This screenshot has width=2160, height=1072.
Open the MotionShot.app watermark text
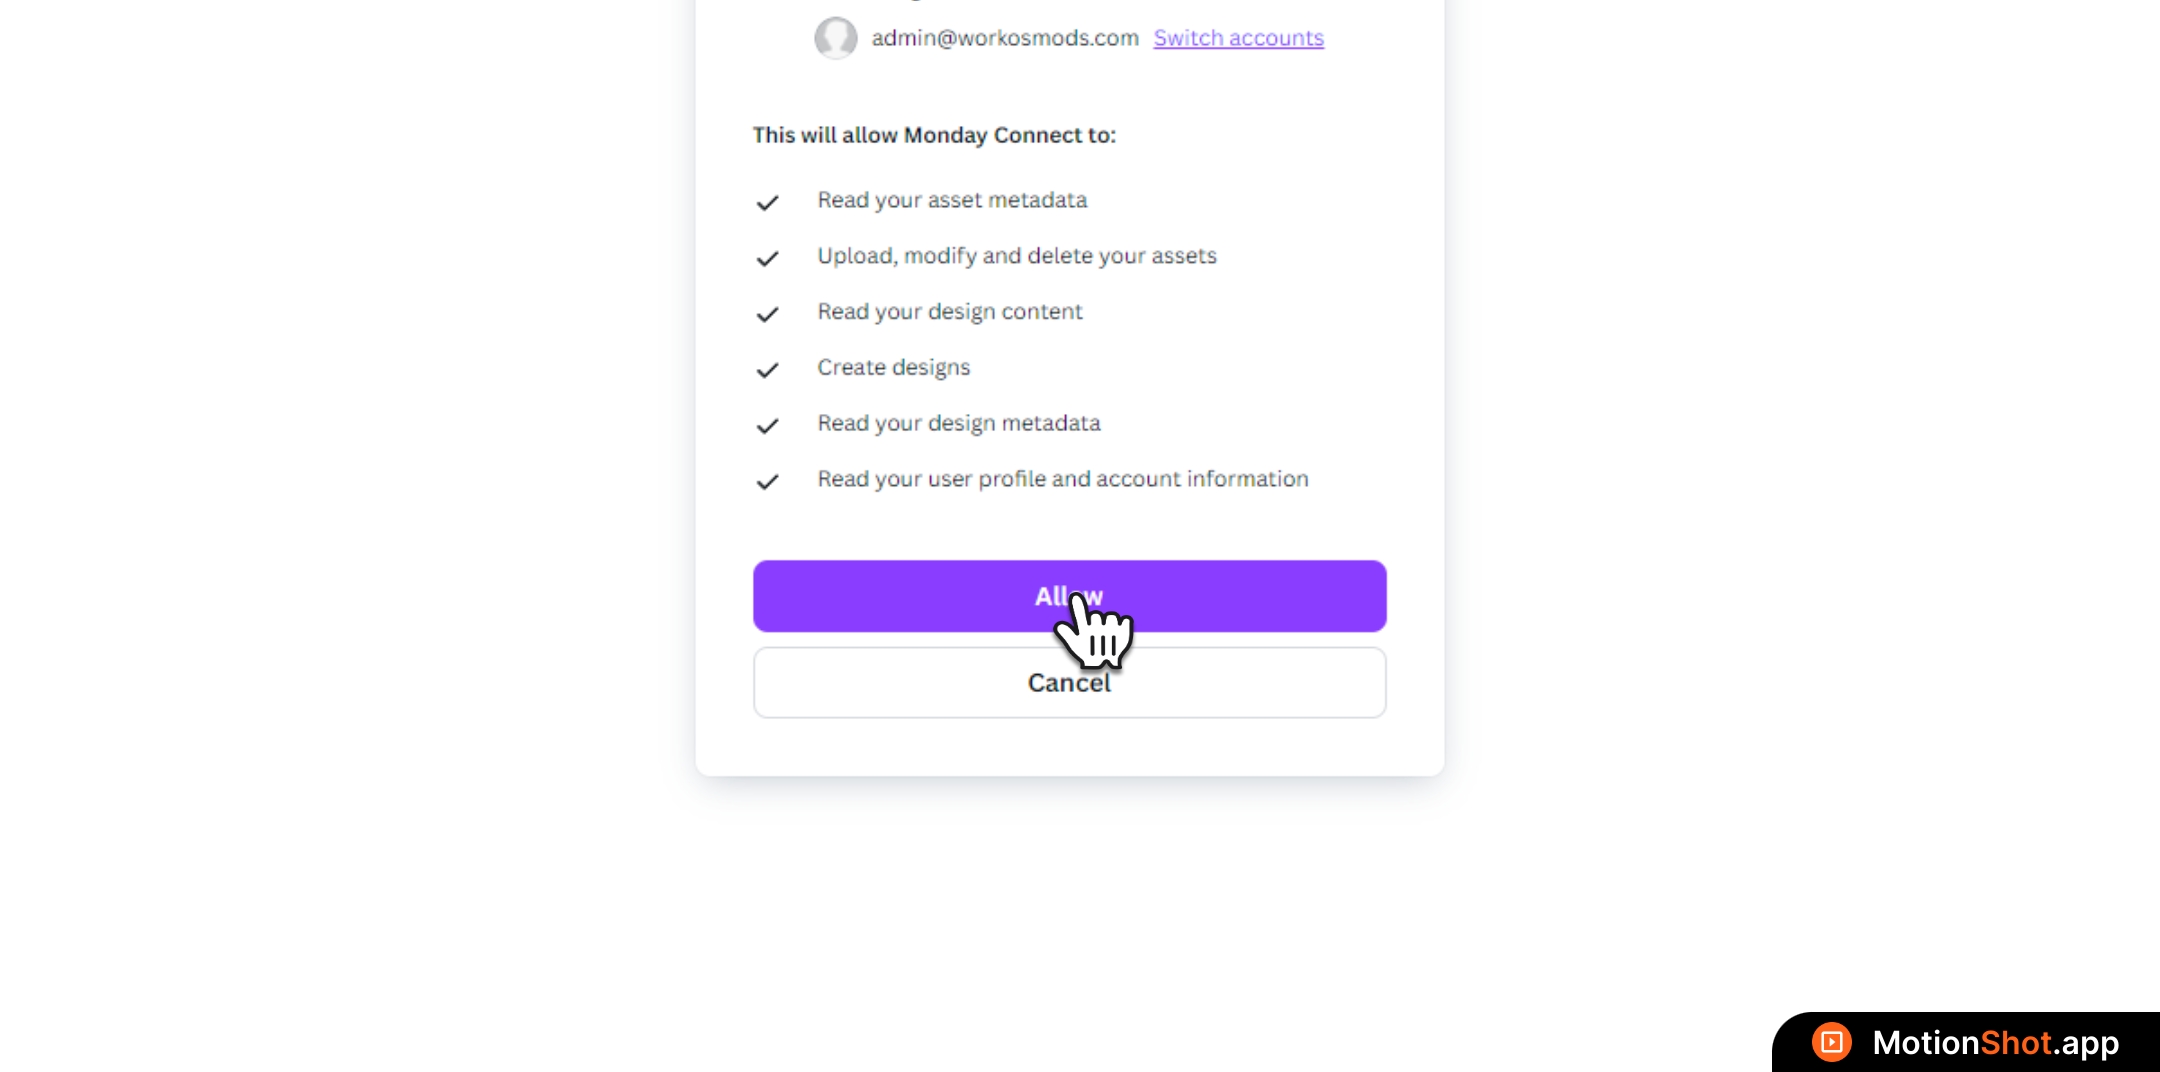tap(1995, 1043)
